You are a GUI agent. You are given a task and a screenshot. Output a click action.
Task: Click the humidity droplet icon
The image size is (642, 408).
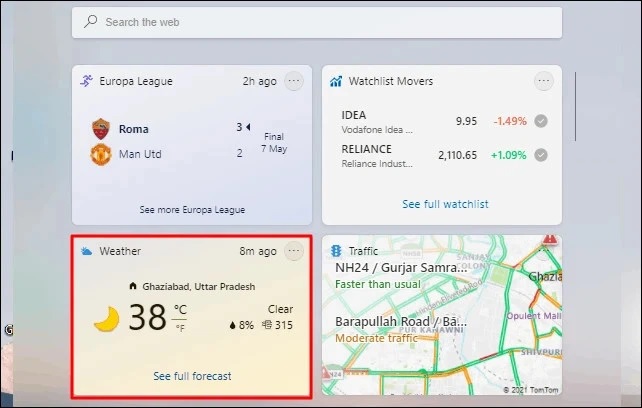tap(233, 326)
